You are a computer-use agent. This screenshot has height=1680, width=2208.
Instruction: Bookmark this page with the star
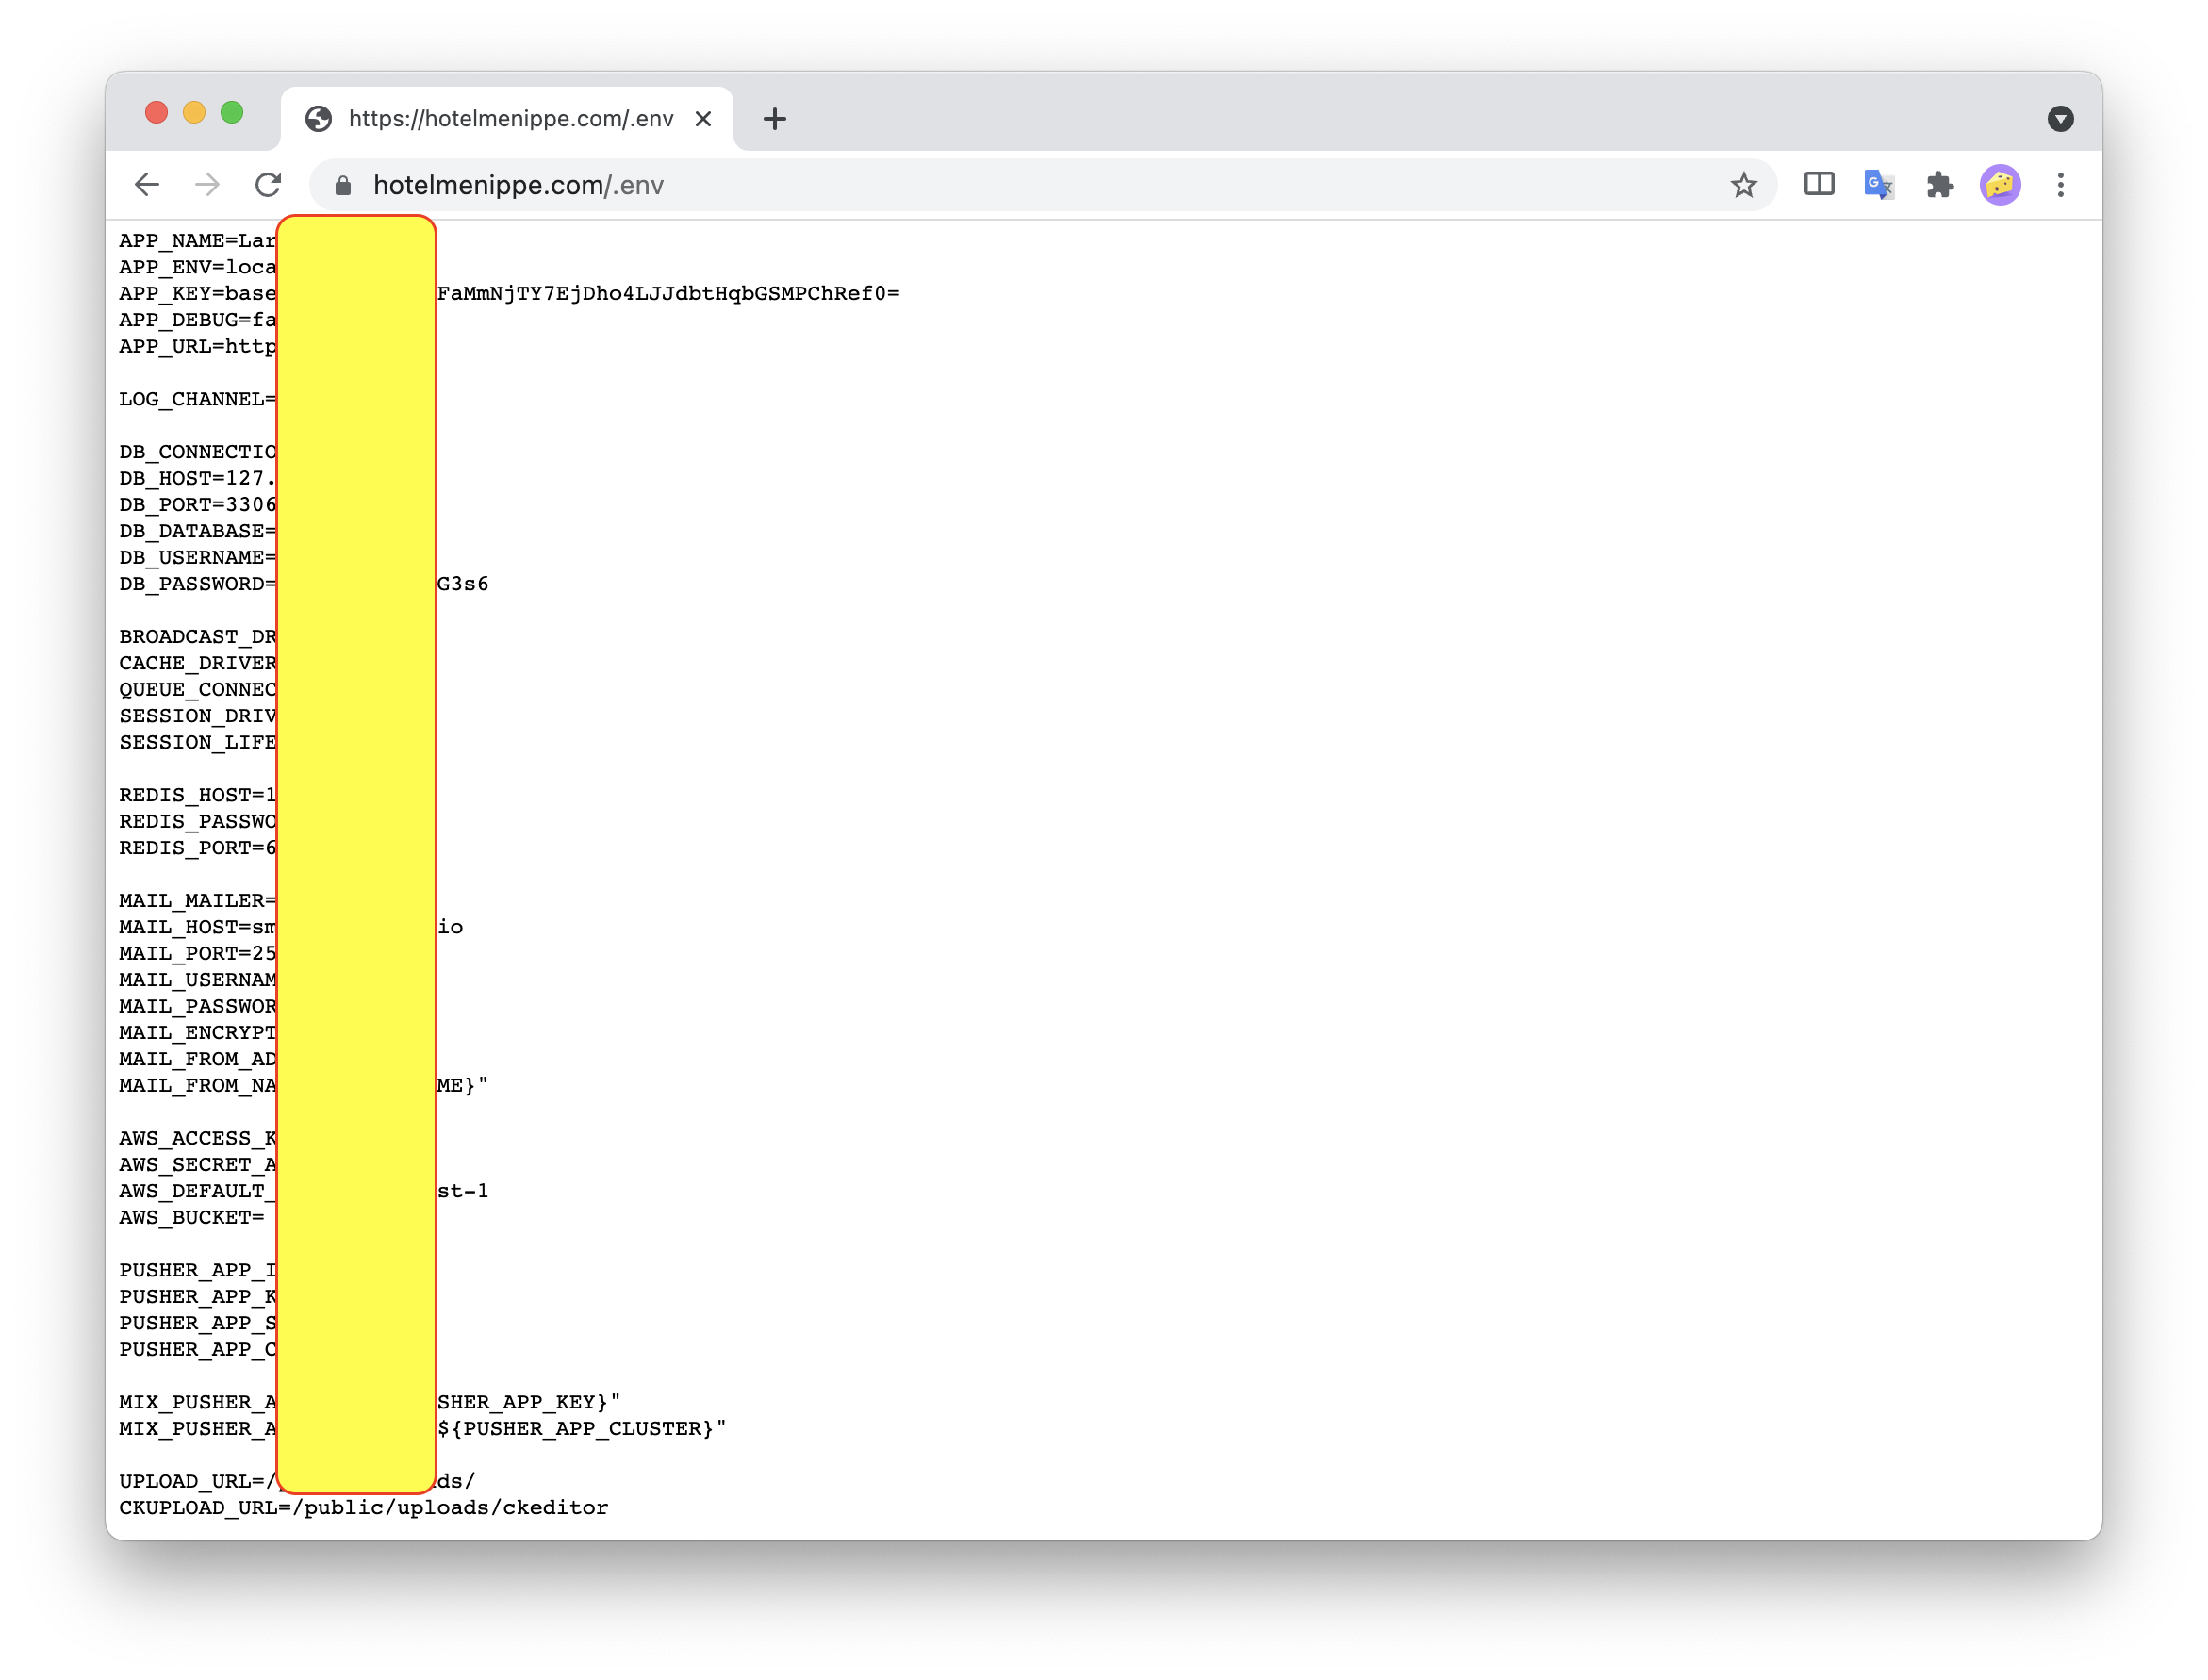(x=1743, y=185)
